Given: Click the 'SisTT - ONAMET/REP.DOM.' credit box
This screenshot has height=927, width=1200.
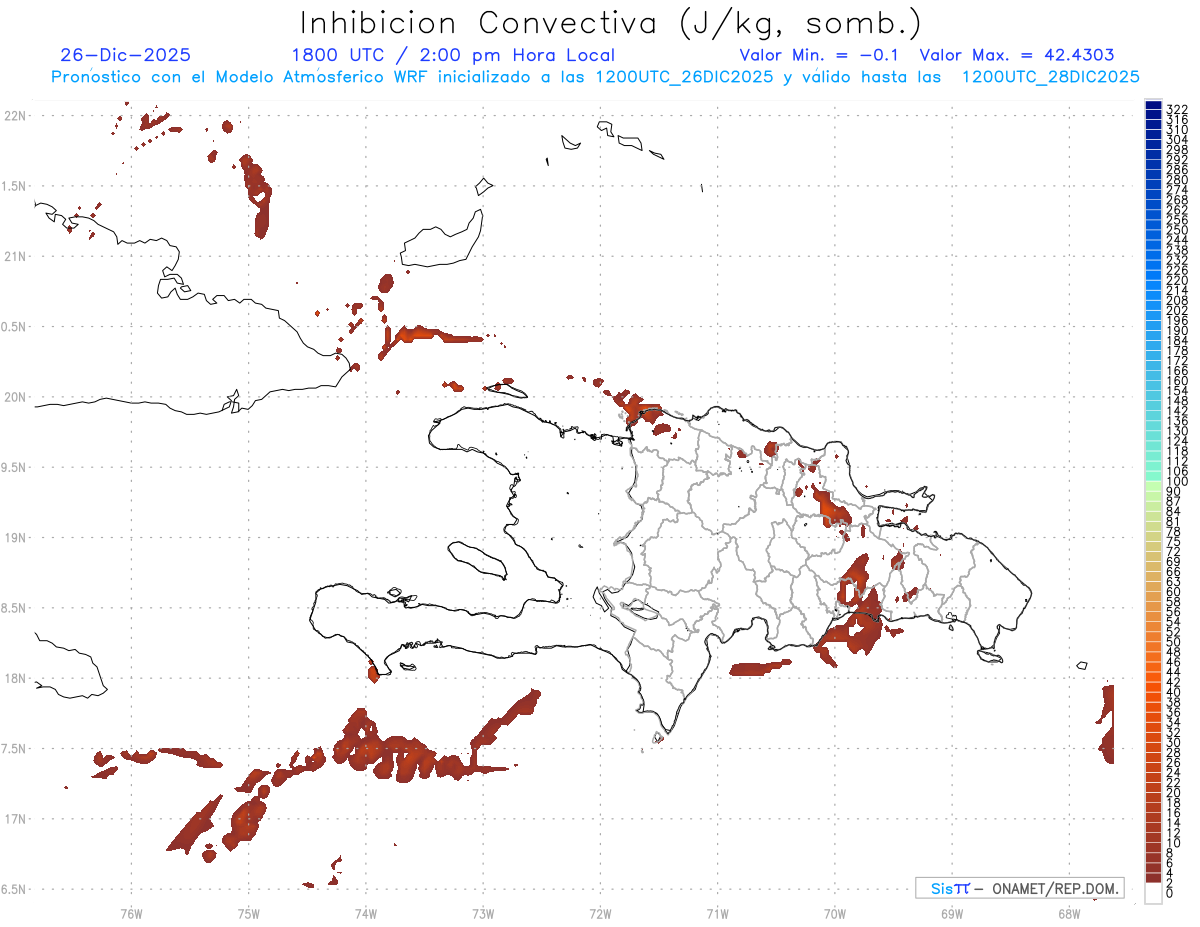Looking at the screenshot, I should [1020, 888].
